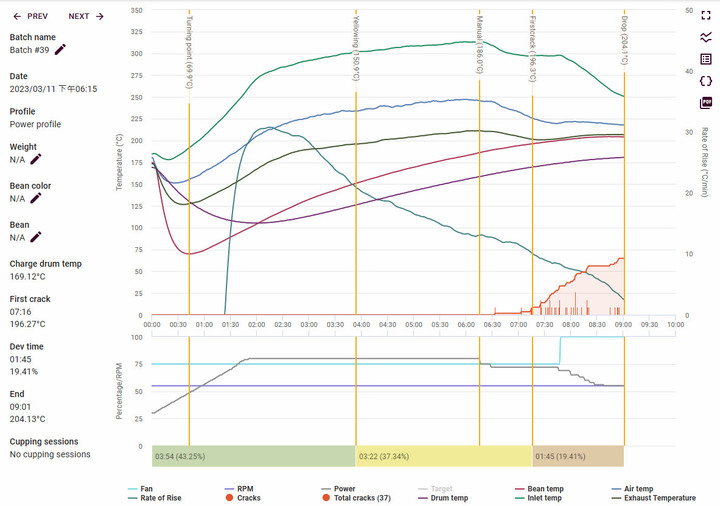This screenshot has height=506, width=720.
Task: Toggle the Fan legend entry
Action: pyautogui.click(x=141, y=489)
